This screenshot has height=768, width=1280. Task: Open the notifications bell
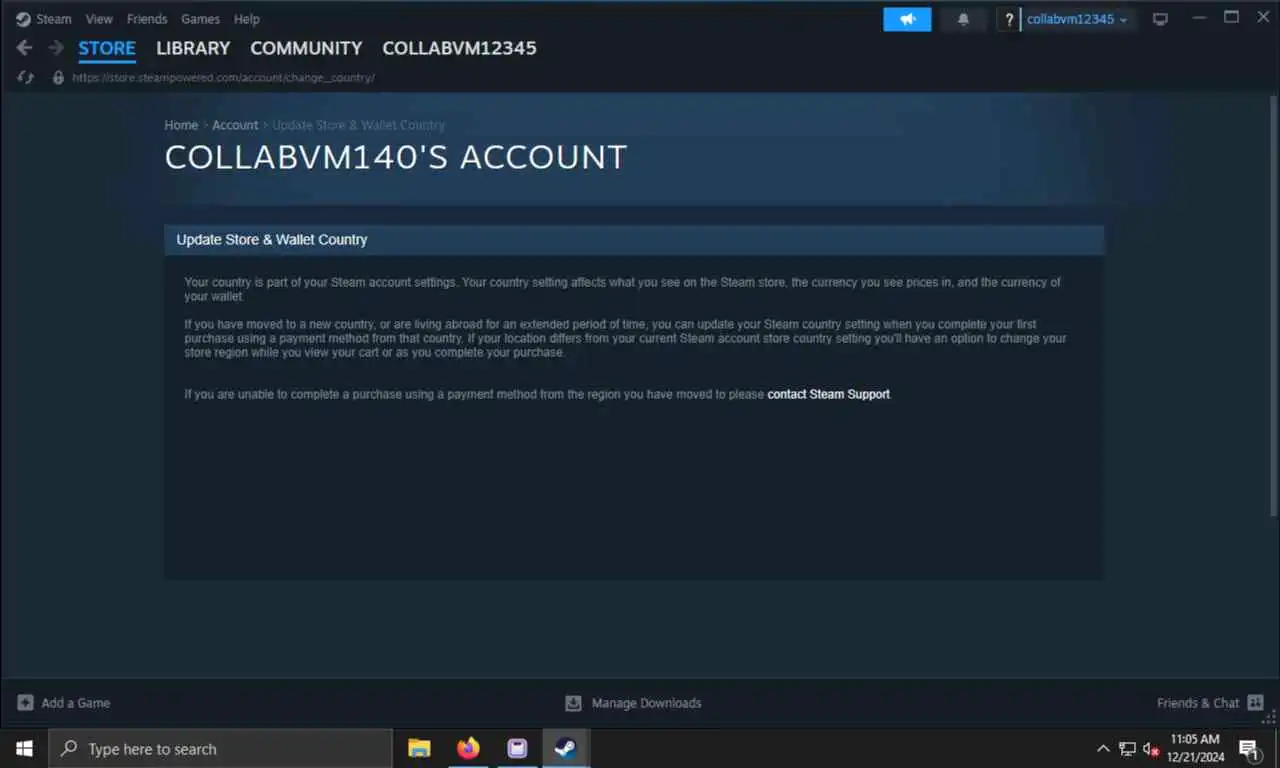[x=963, y=19]
